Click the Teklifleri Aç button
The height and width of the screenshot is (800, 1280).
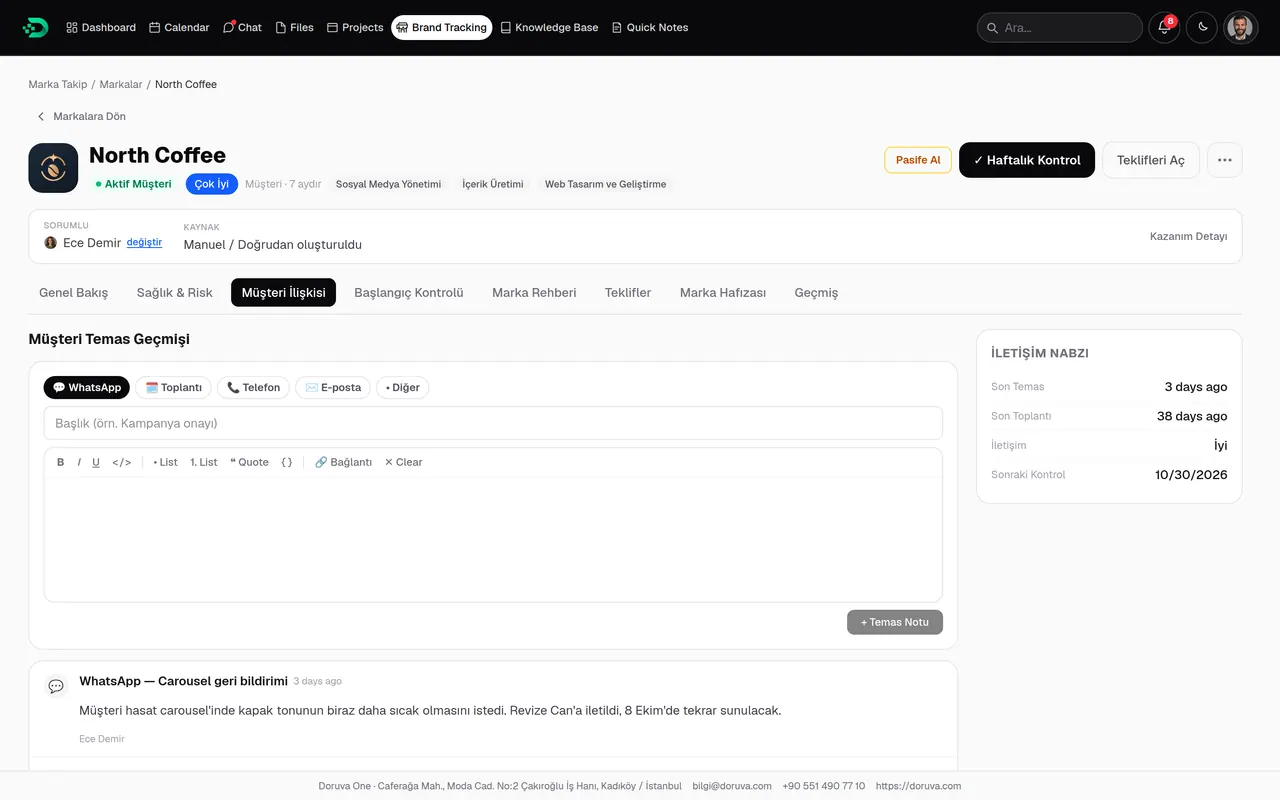click(1151, 160)
